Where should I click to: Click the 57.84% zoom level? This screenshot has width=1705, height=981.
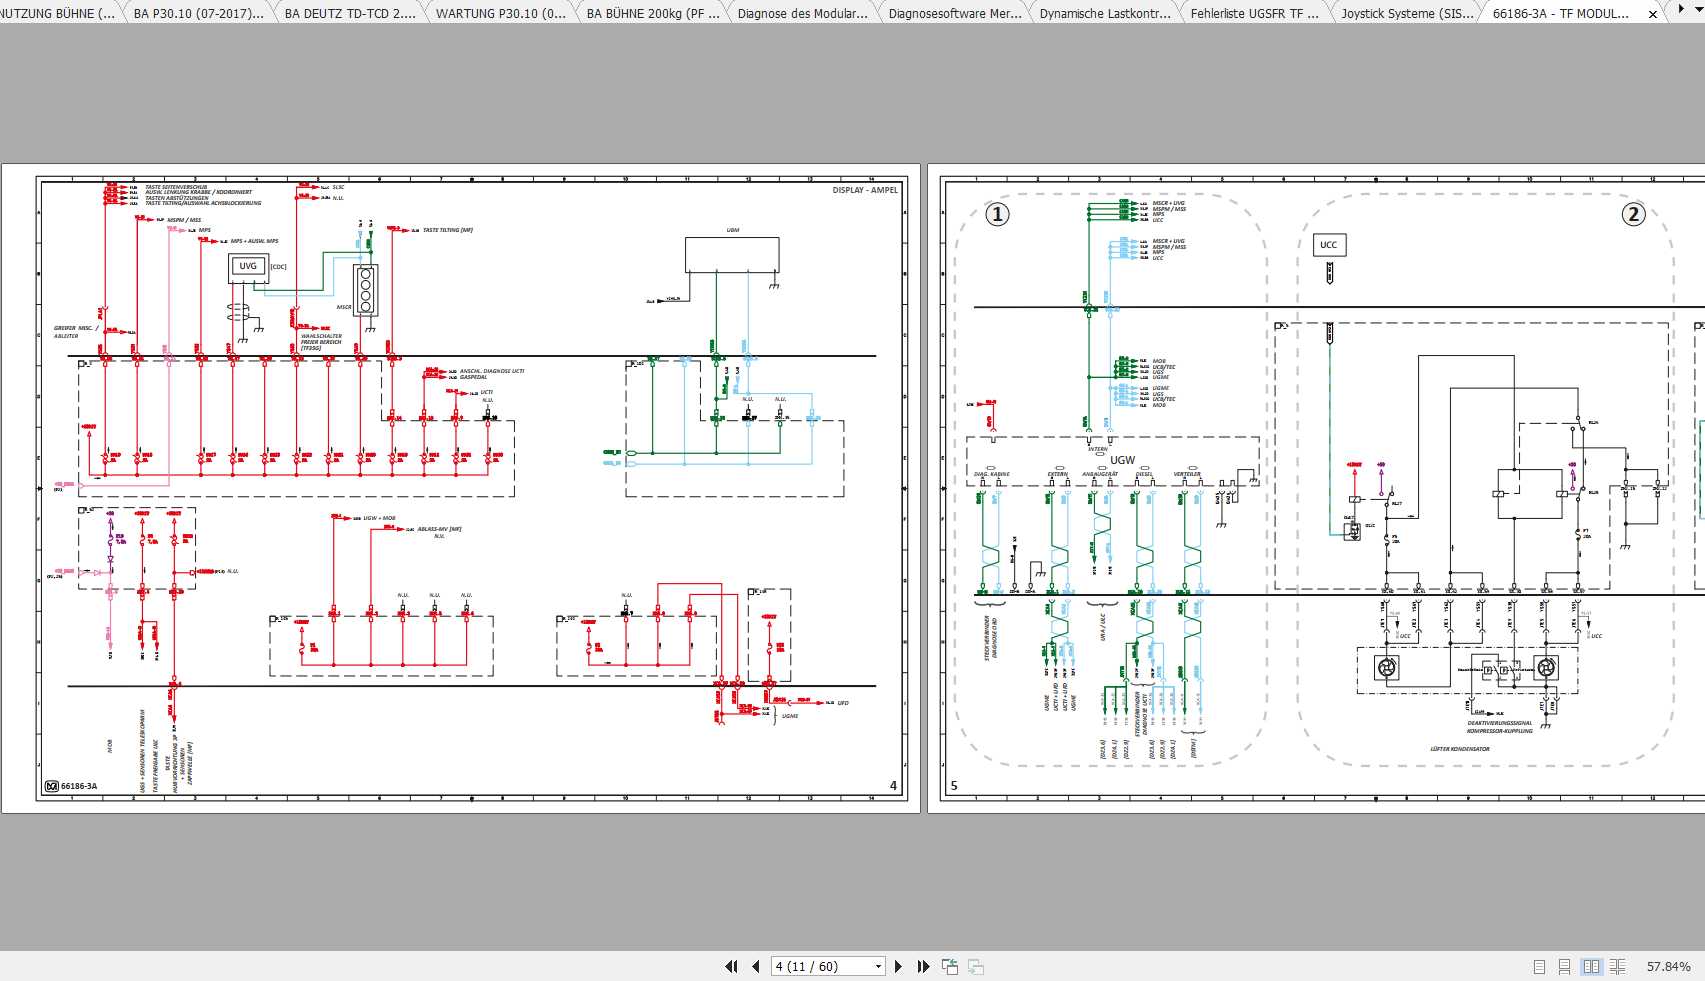(x=1668, y=967)
